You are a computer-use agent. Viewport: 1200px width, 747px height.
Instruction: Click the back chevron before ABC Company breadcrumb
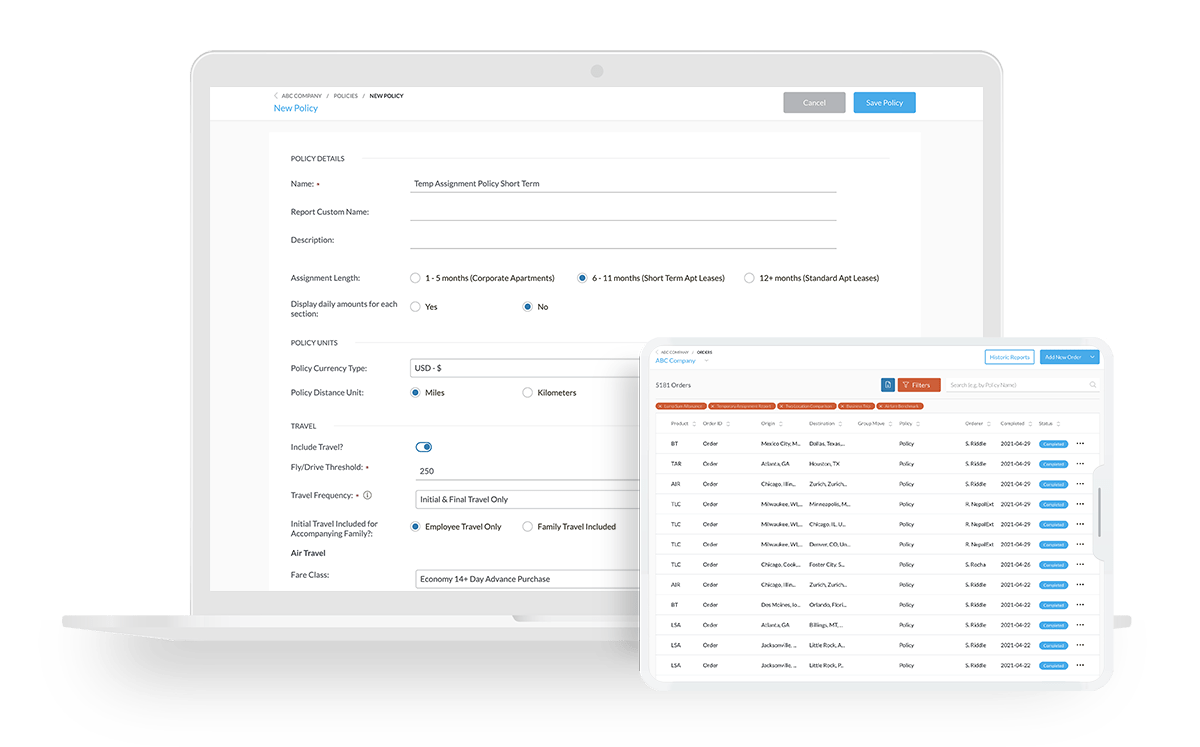[x=276, y=96]
